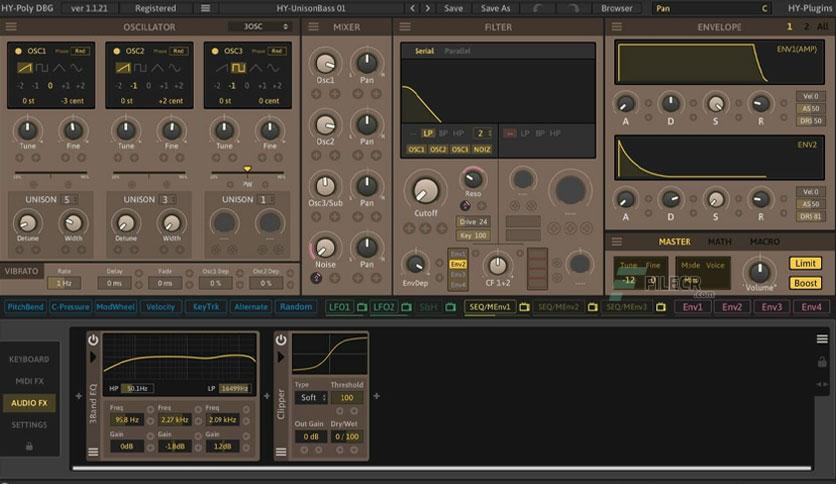Screen dimensions: 836x484
Task: Change filter 1 slope value 2
Action: (x=484, y=133)
